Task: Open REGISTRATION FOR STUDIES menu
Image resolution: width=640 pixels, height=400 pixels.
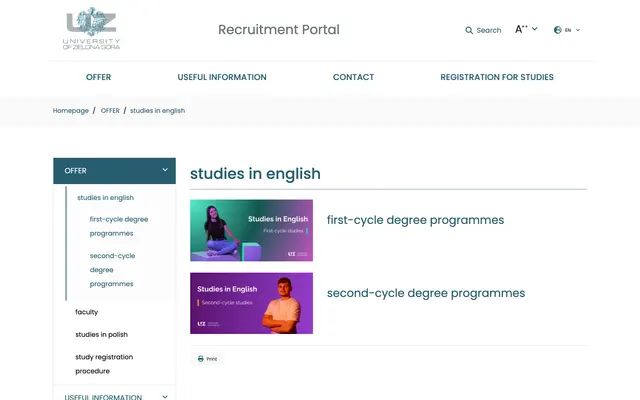Action: coord(497,77)
